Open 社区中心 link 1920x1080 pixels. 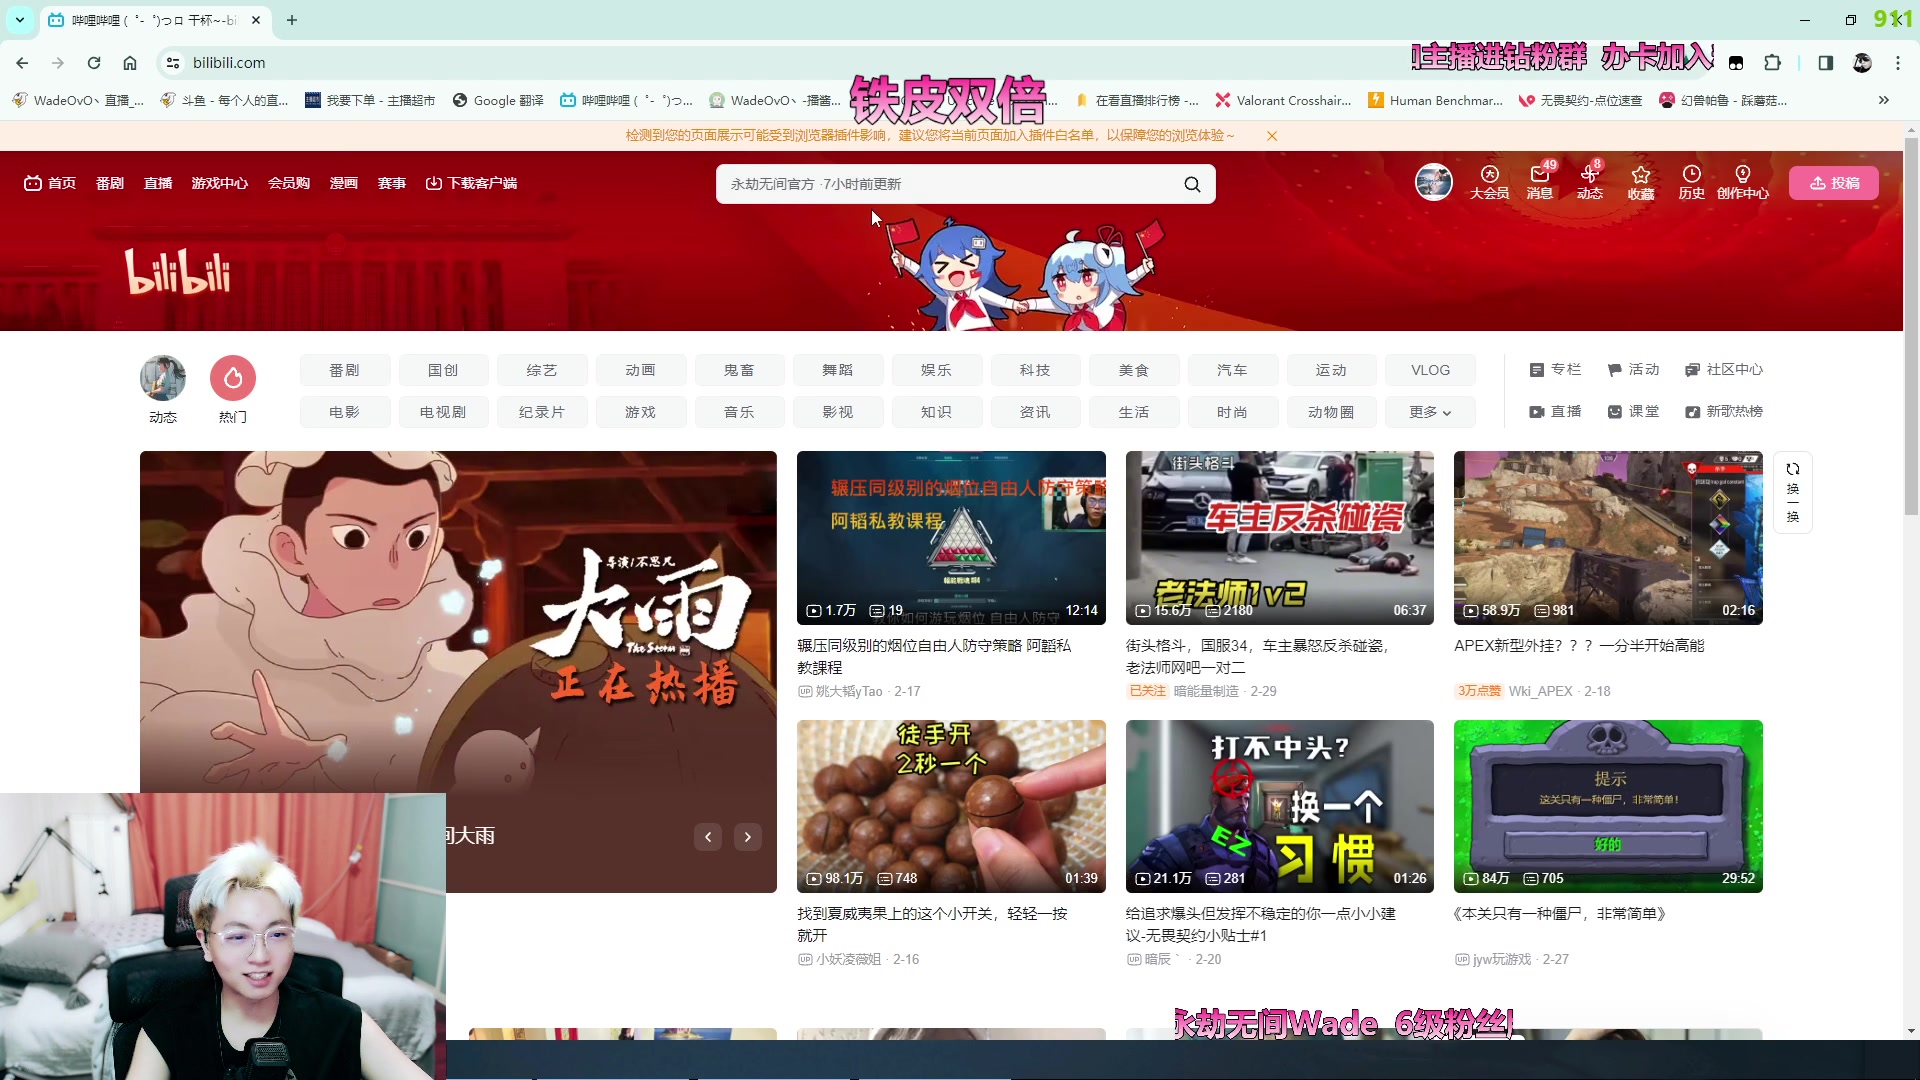pos(1724,370)
